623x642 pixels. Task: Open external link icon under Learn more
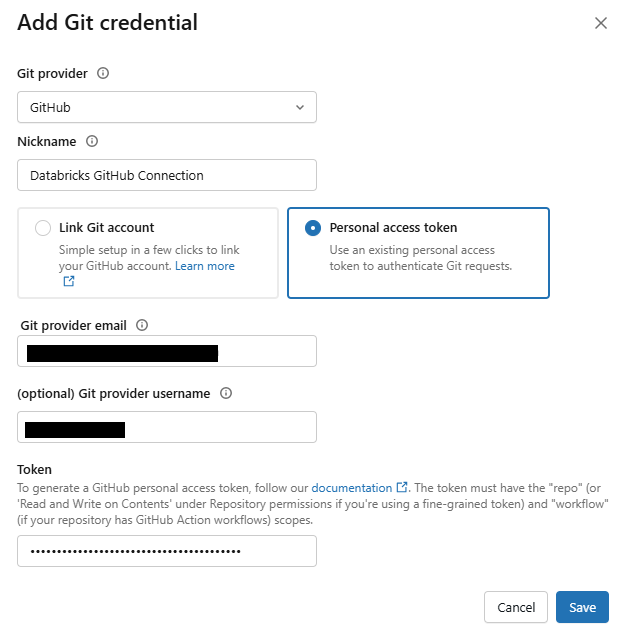tap(69, 281)
